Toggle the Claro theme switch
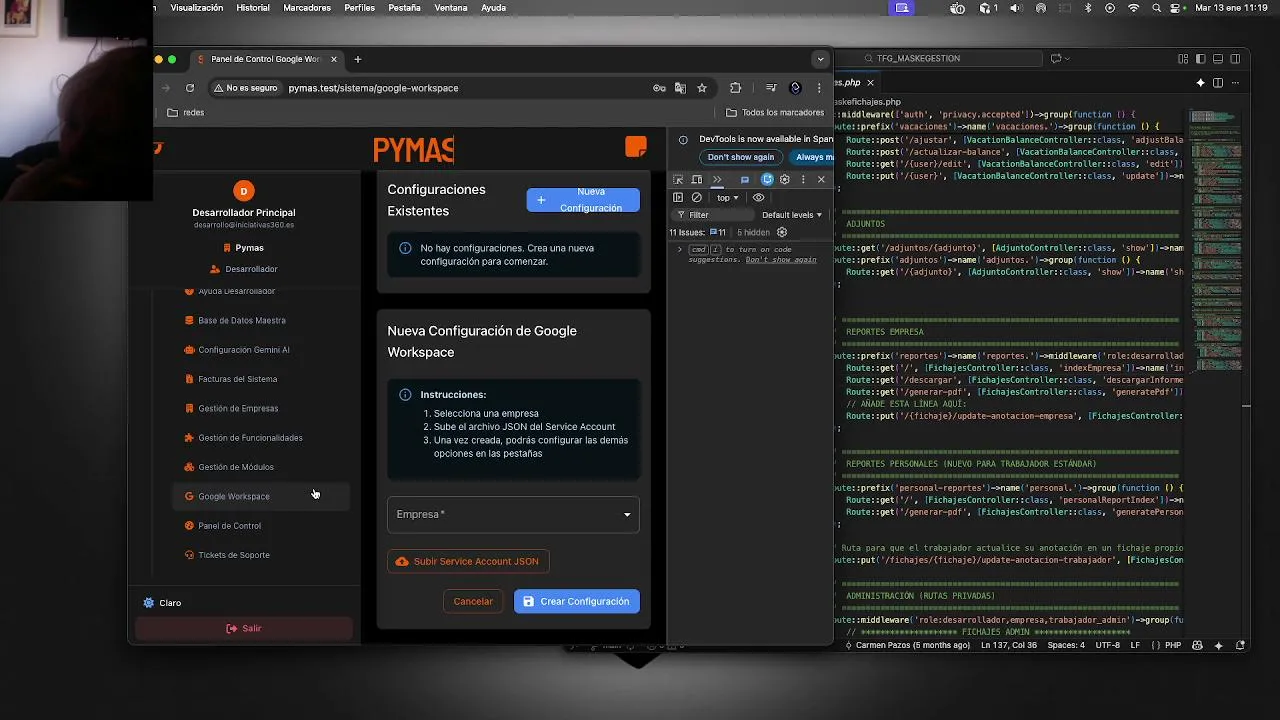This screenshot has height=720, width=1280. [162, 603]
